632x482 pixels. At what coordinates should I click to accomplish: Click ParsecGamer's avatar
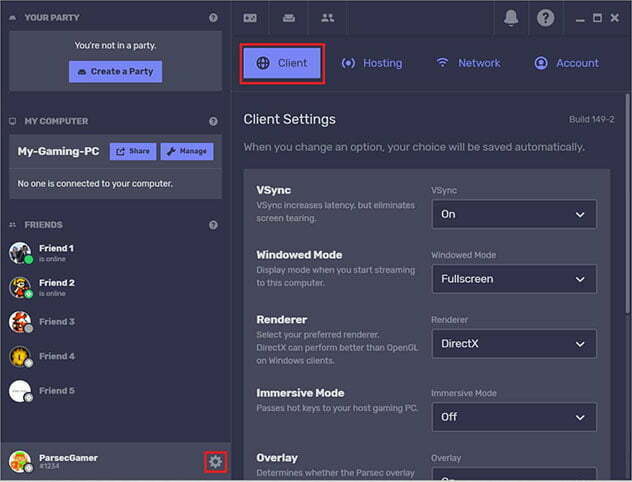[x=20, y=461]
